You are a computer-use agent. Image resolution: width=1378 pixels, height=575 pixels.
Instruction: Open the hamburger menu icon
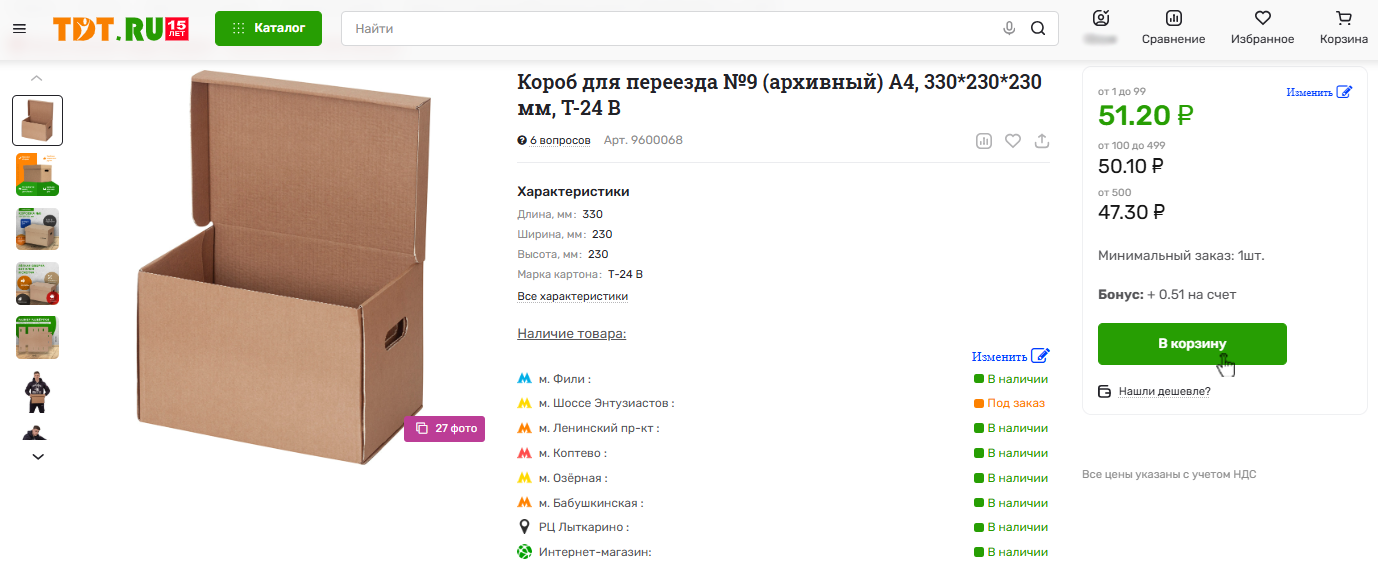pyautogui.click(x=19, y=28)
